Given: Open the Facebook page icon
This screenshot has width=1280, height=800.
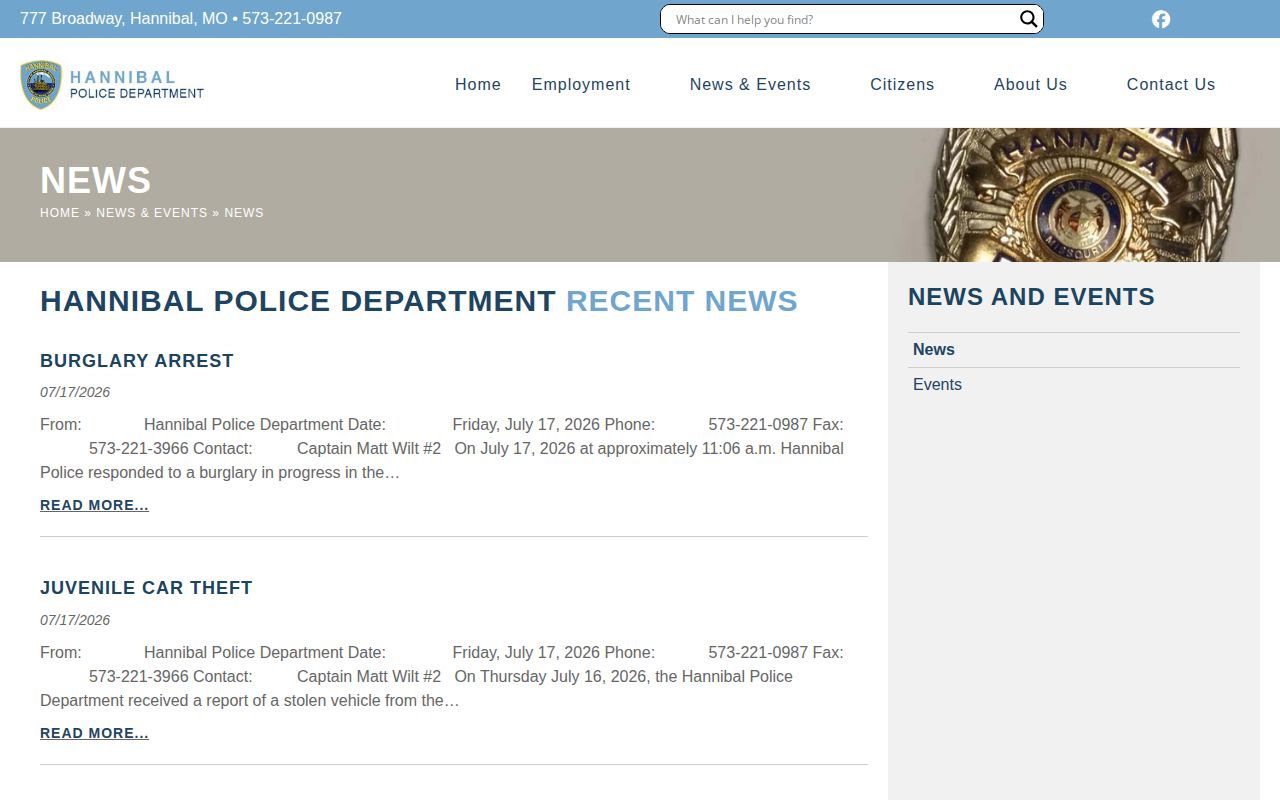Looking at the screenshot, I should coord(1161,19).
